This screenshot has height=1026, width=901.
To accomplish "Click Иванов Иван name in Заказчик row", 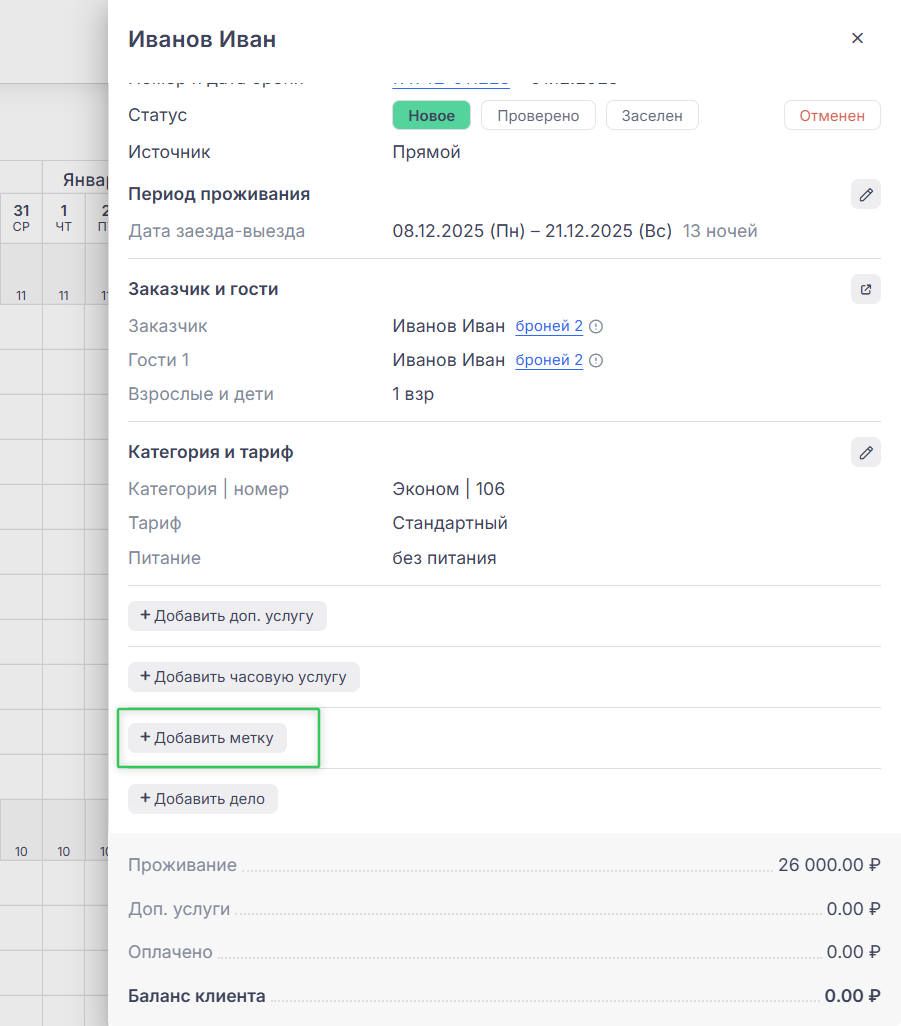I will [x=448, y=327].
